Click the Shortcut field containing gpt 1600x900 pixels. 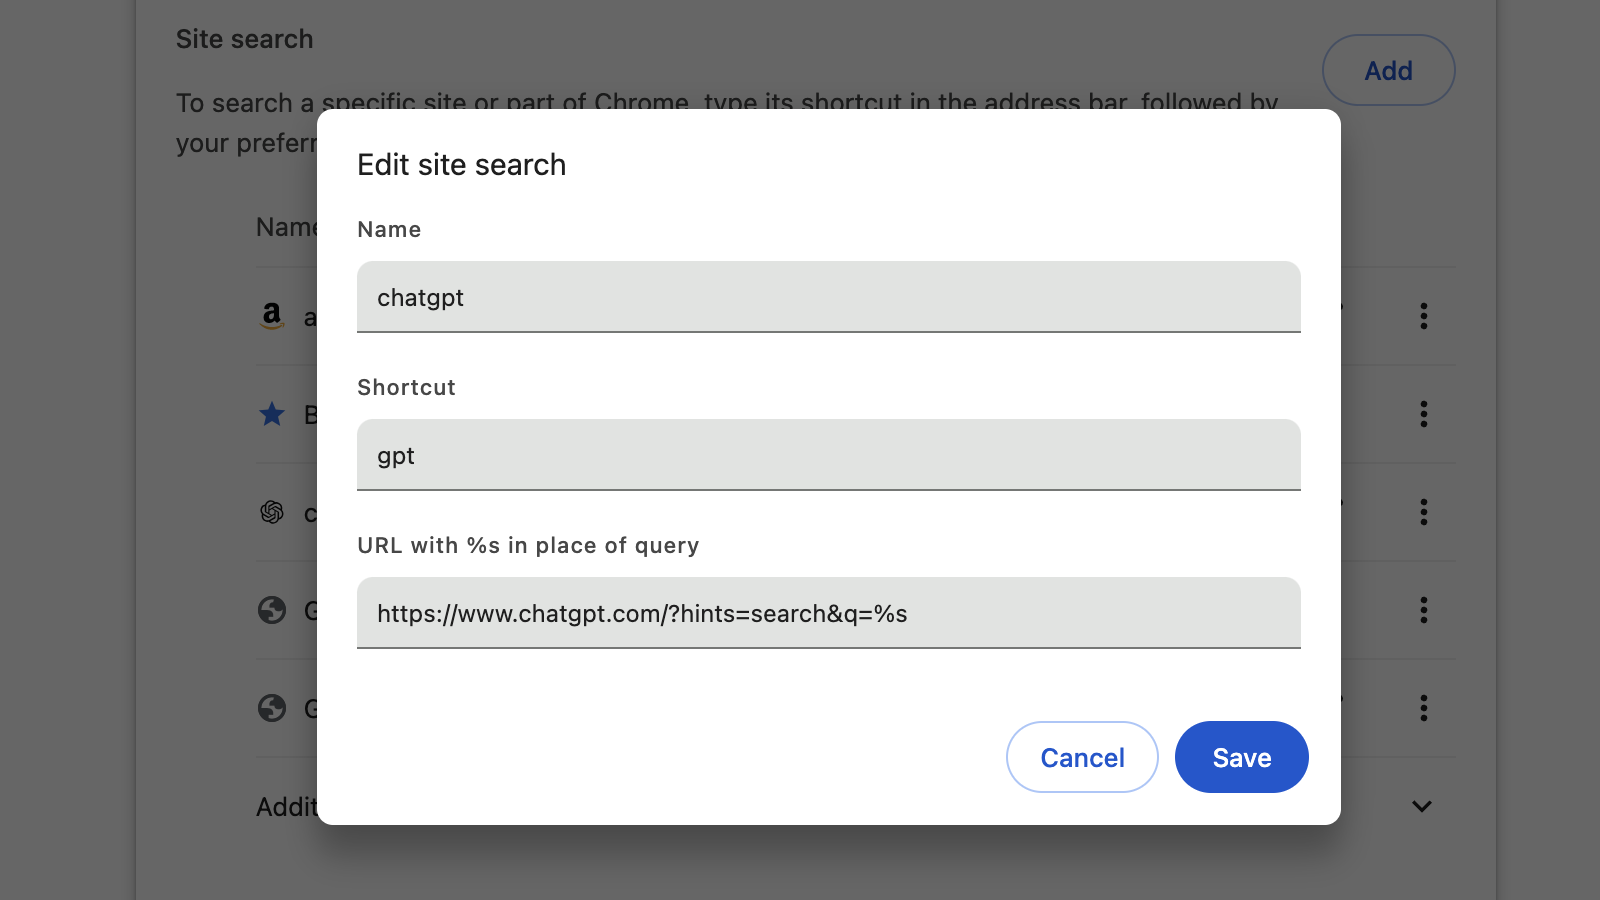click(828, 455)
